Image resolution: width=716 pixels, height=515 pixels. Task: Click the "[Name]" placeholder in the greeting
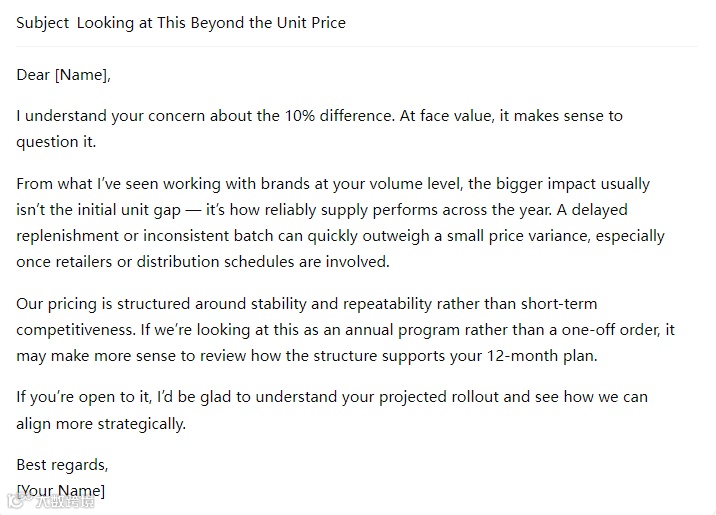(x=83, y=74)
